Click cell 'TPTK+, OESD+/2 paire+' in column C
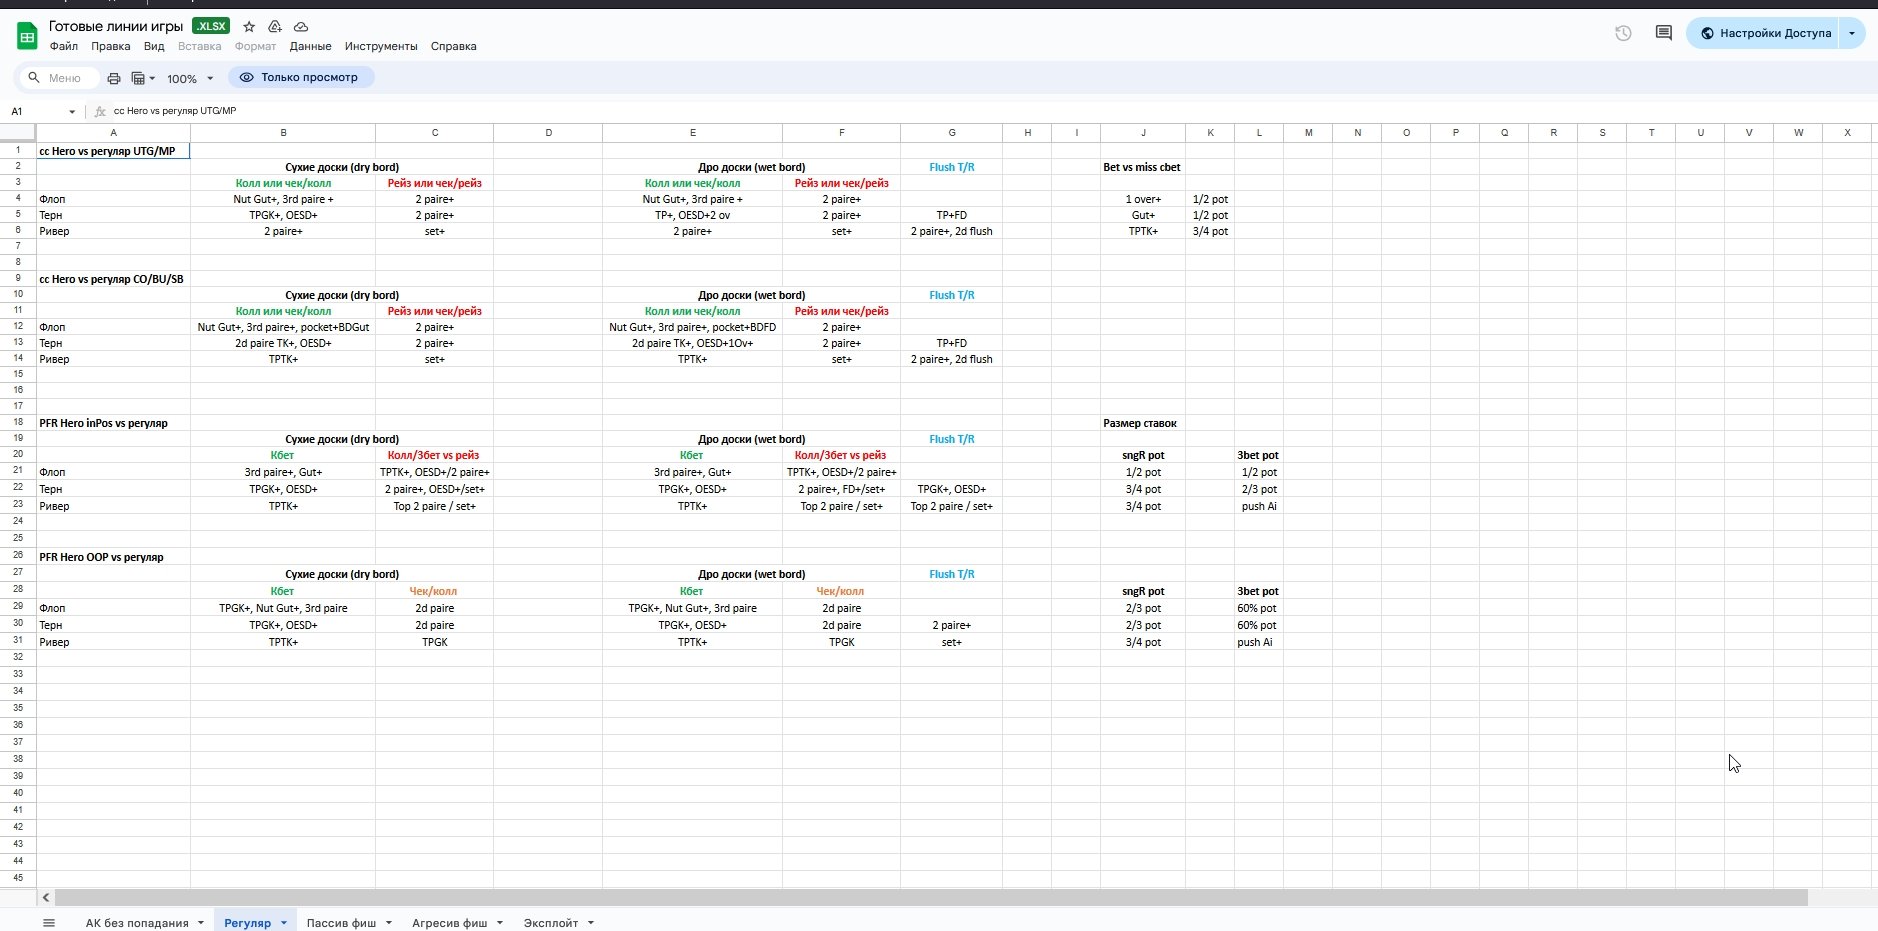Screen dimensions: 1878x931 [434, 472]
